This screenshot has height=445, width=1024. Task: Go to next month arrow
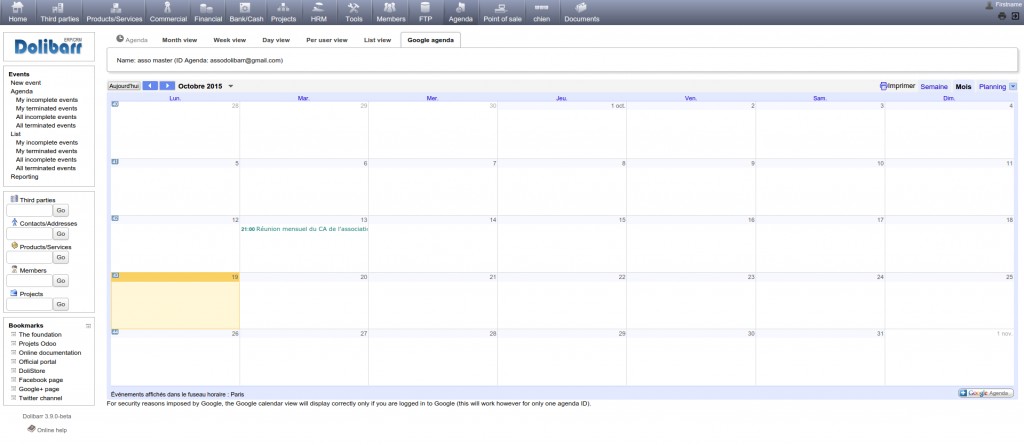[x=167, y=86]
